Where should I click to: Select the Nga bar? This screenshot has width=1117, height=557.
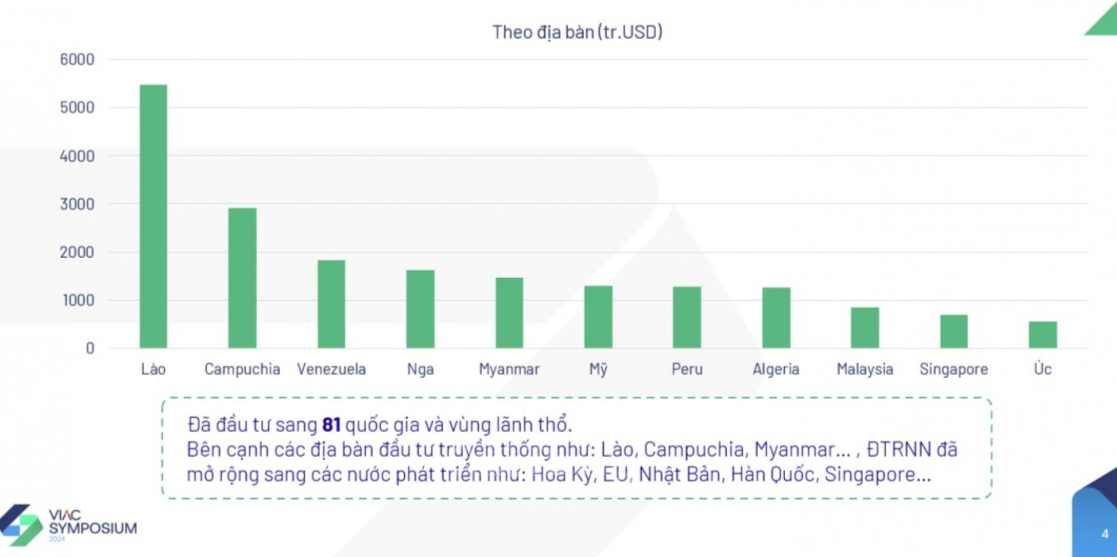tap(420, 309)
